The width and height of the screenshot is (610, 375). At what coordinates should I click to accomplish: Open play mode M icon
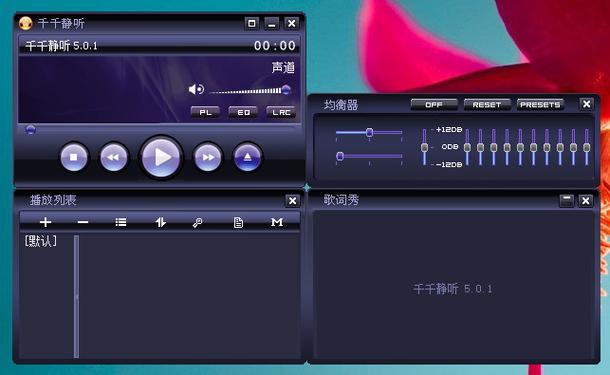(277, 222)
